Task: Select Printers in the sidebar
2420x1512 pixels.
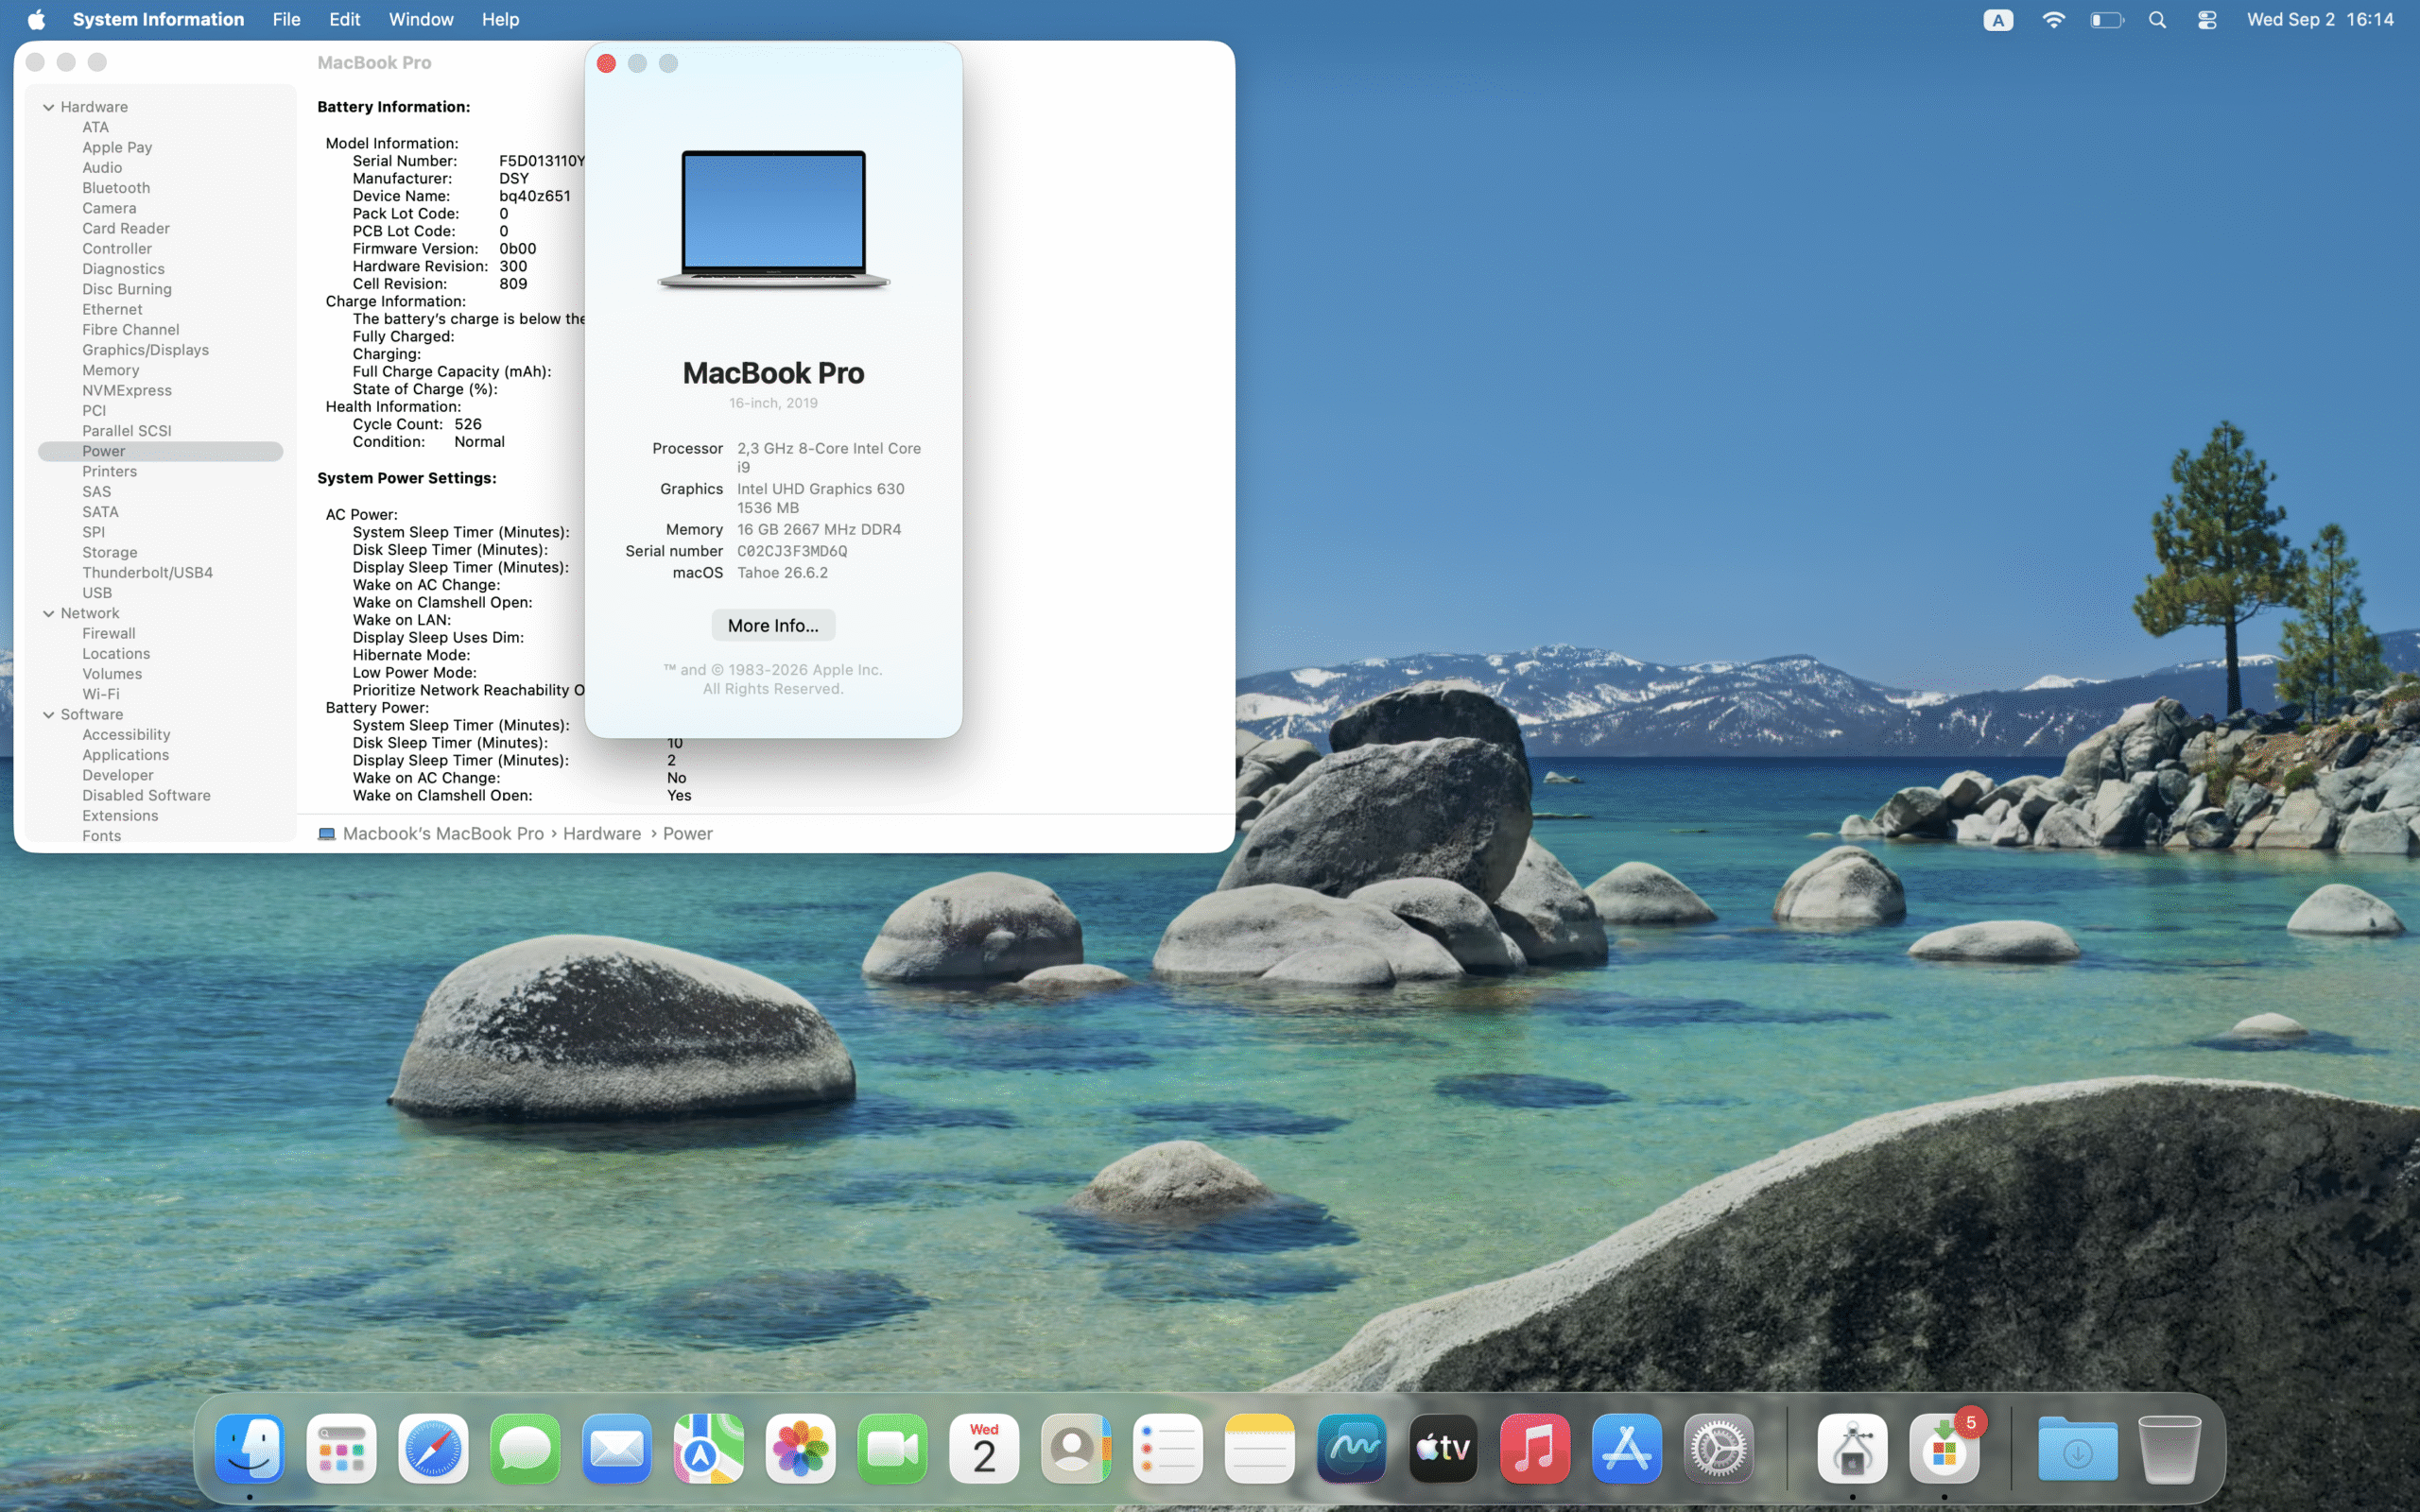Action: tap(110, 471)
